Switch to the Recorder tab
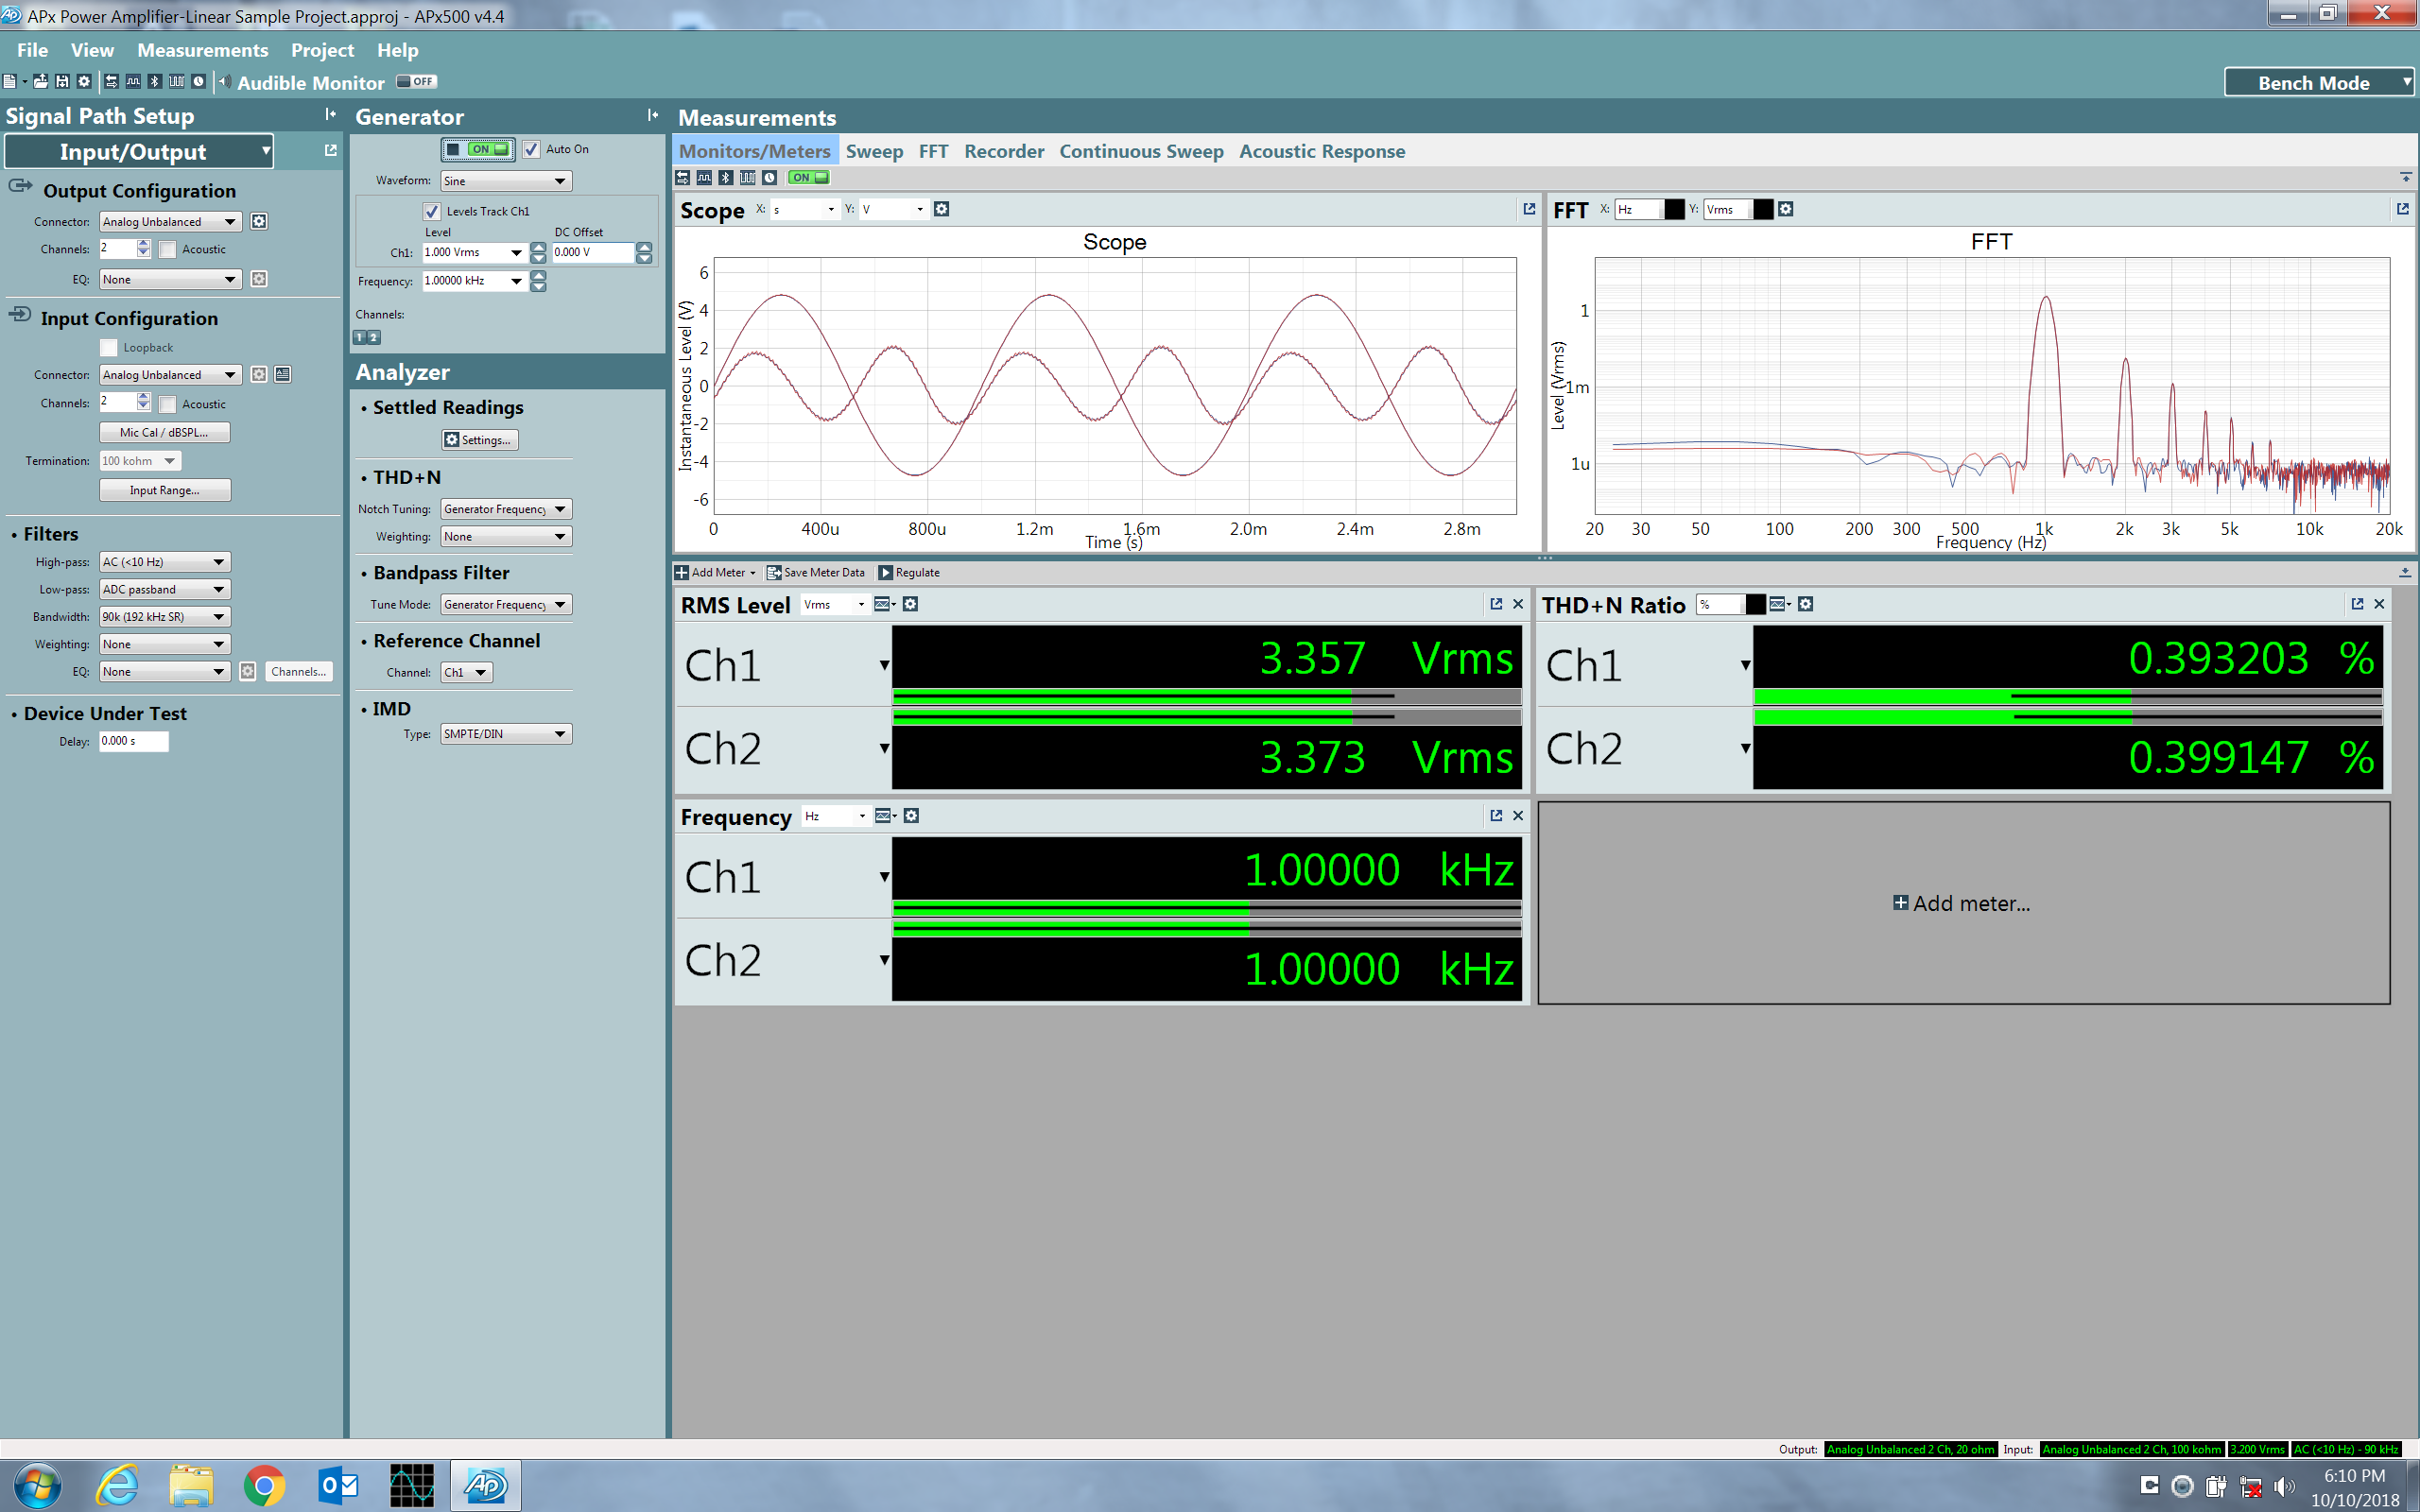This screenshot has width=2420, height=1512. [1004, 151]
